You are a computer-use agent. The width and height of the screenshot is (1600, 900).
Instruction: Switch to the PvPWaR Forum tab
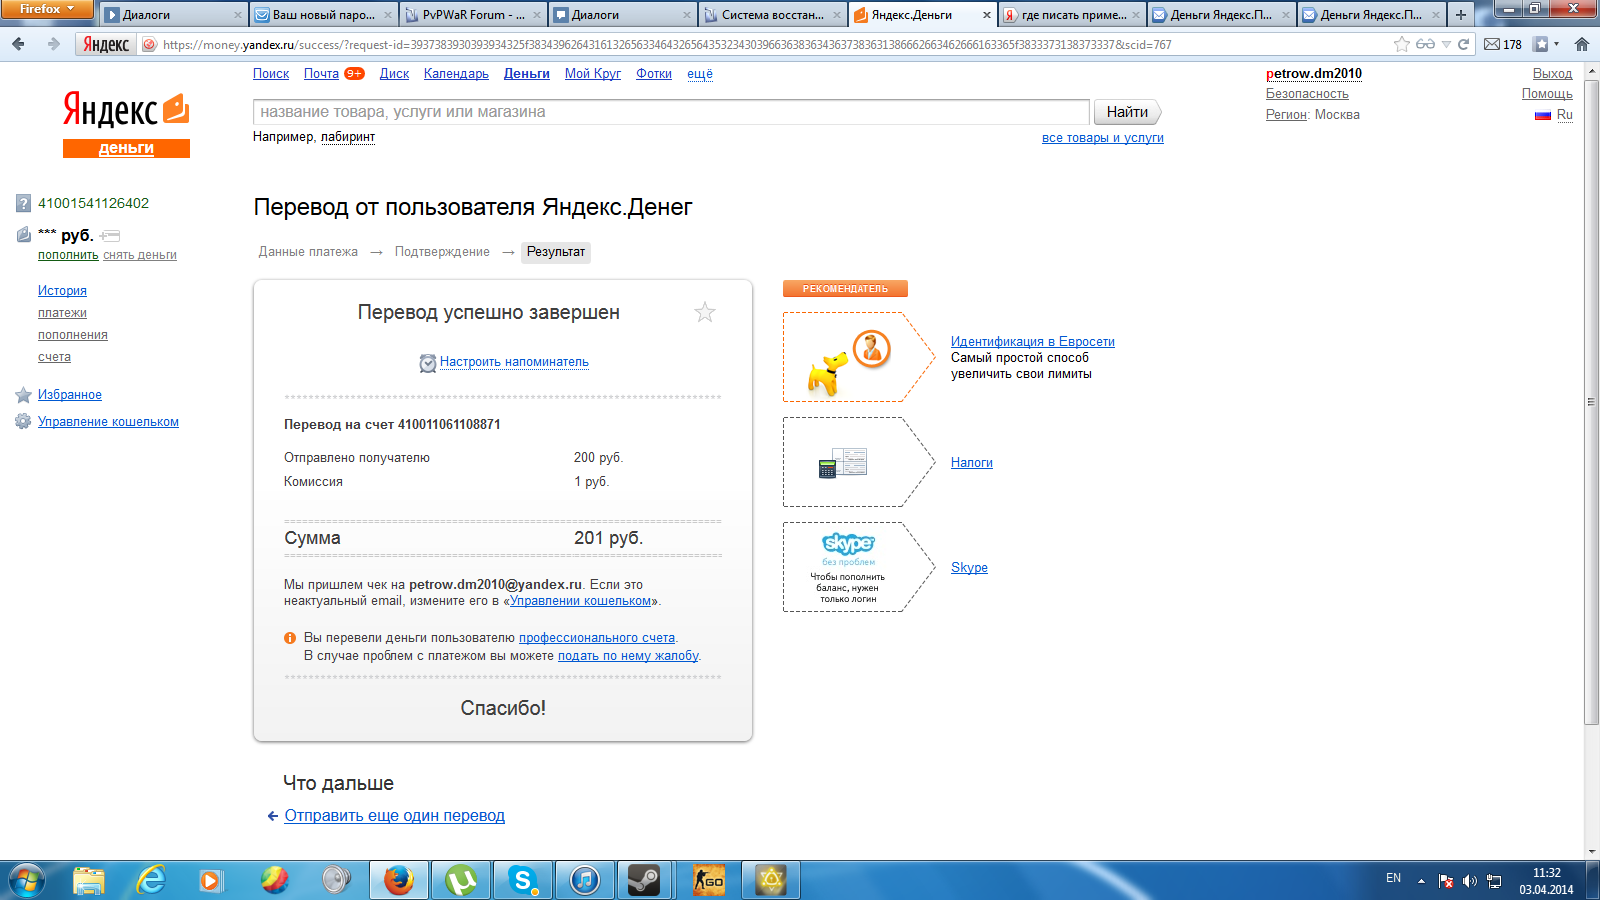pos(474,15)
